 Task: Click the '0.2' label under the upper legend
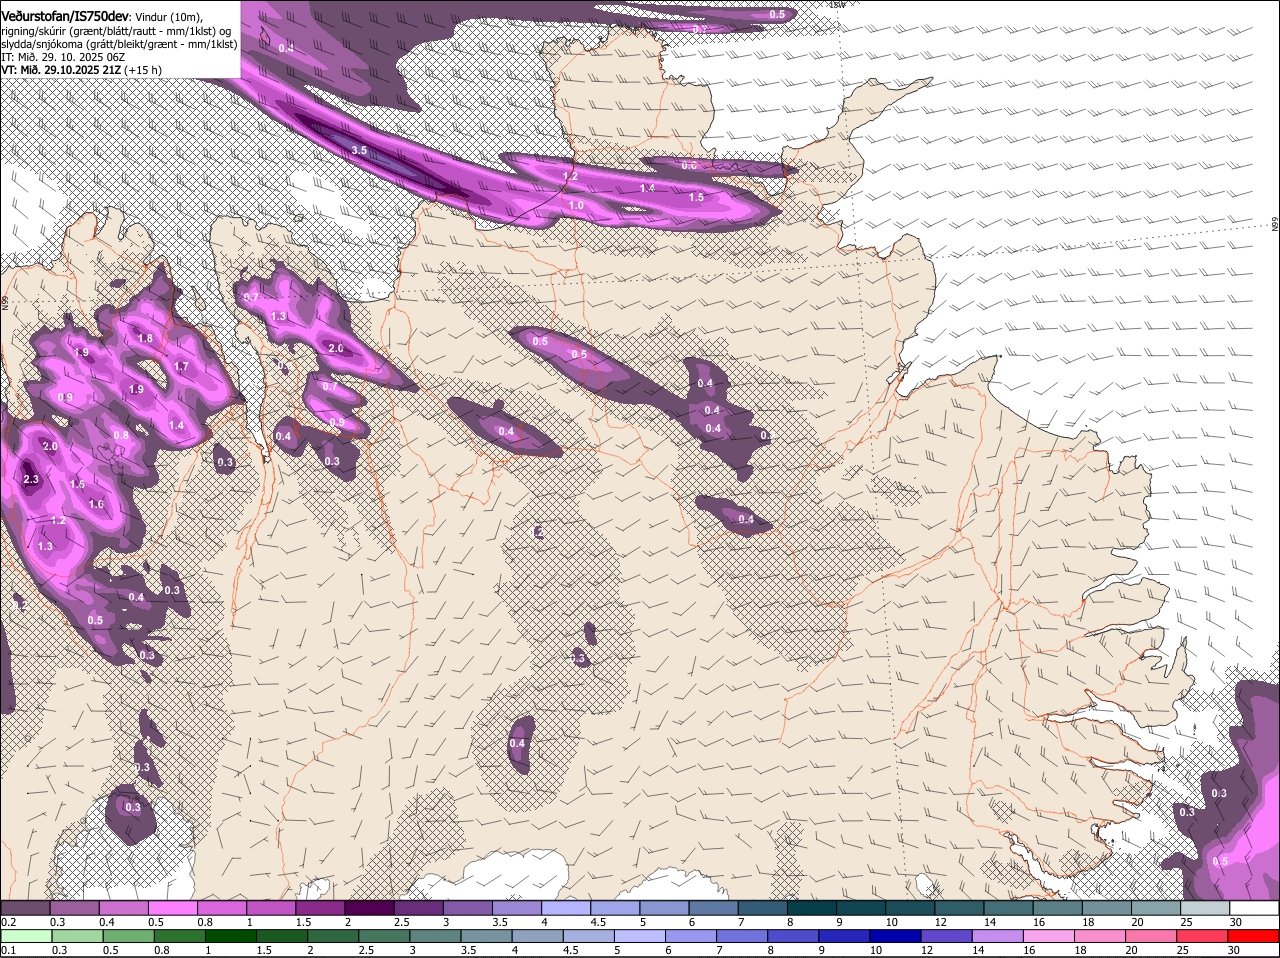(8, 922)
